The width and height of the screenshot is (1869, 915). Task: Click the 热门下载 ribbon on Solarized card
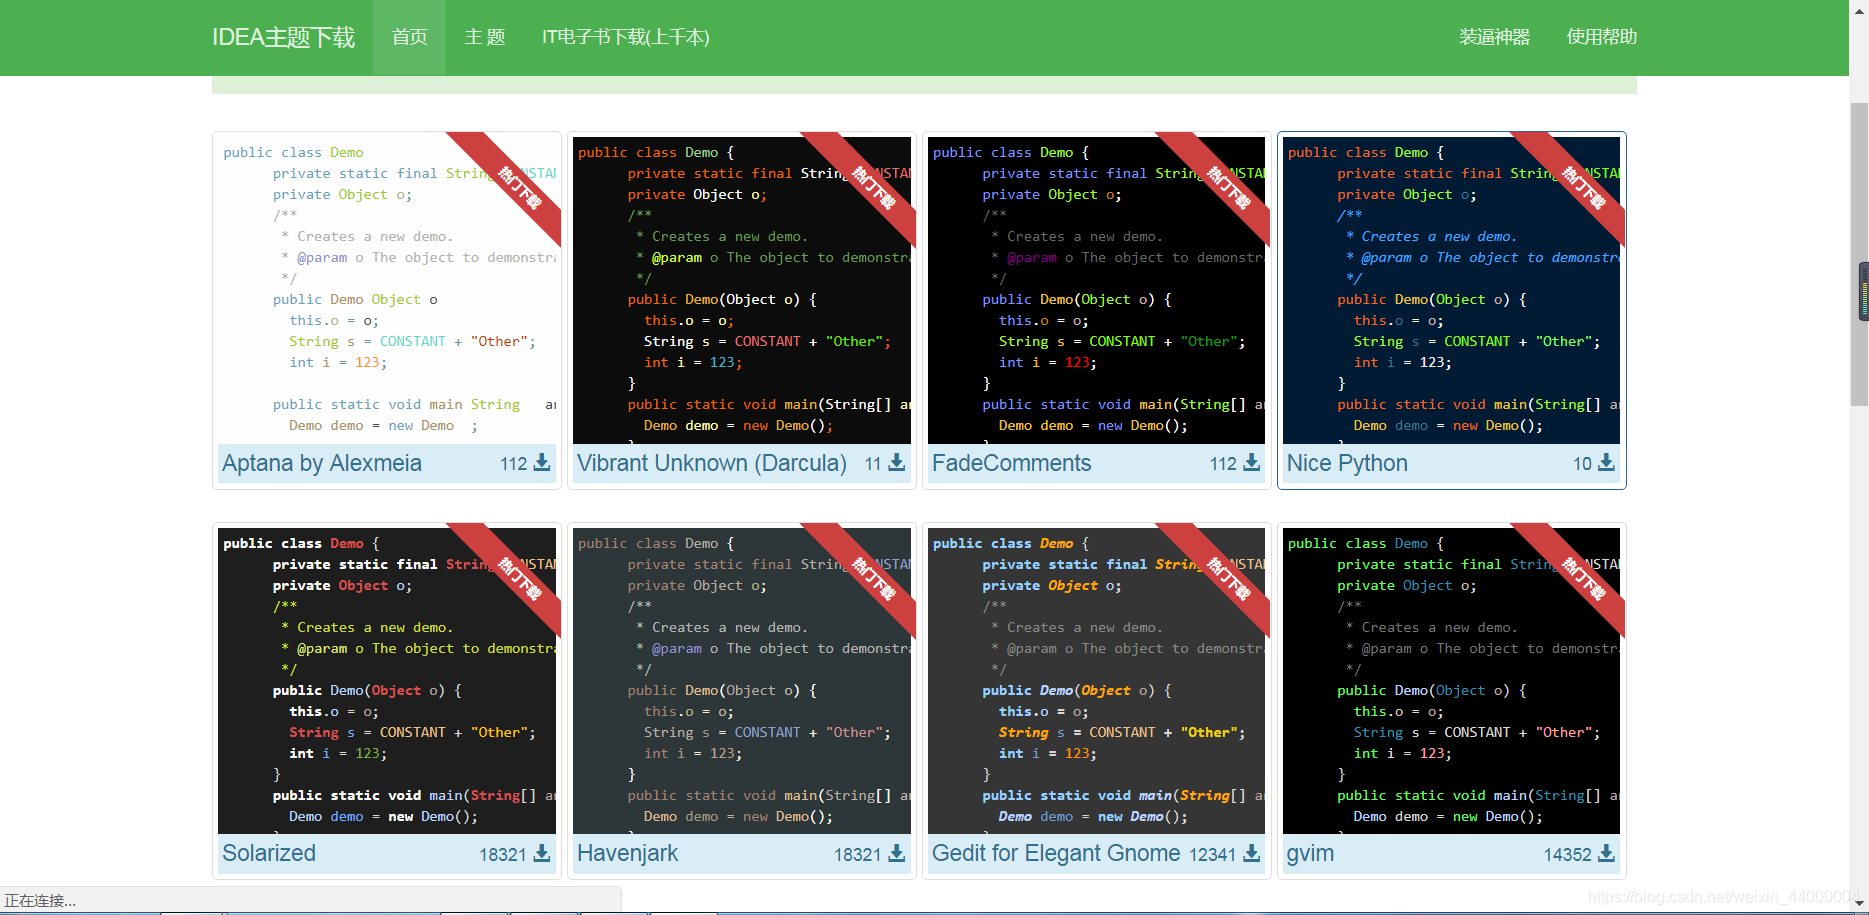[519, 579]
